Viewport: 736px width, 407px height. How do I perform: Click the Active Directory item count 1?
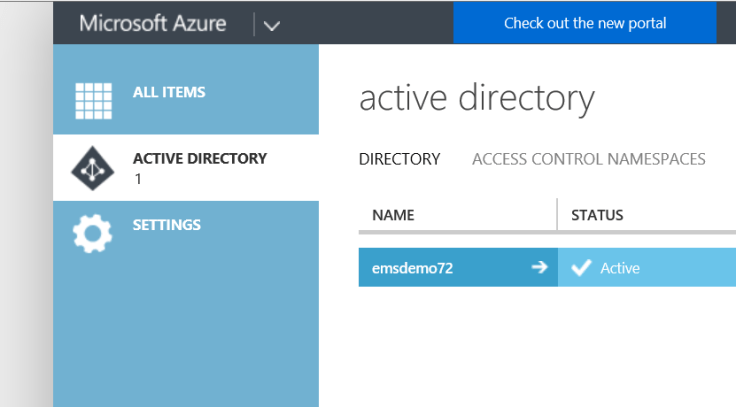[137, 178]
